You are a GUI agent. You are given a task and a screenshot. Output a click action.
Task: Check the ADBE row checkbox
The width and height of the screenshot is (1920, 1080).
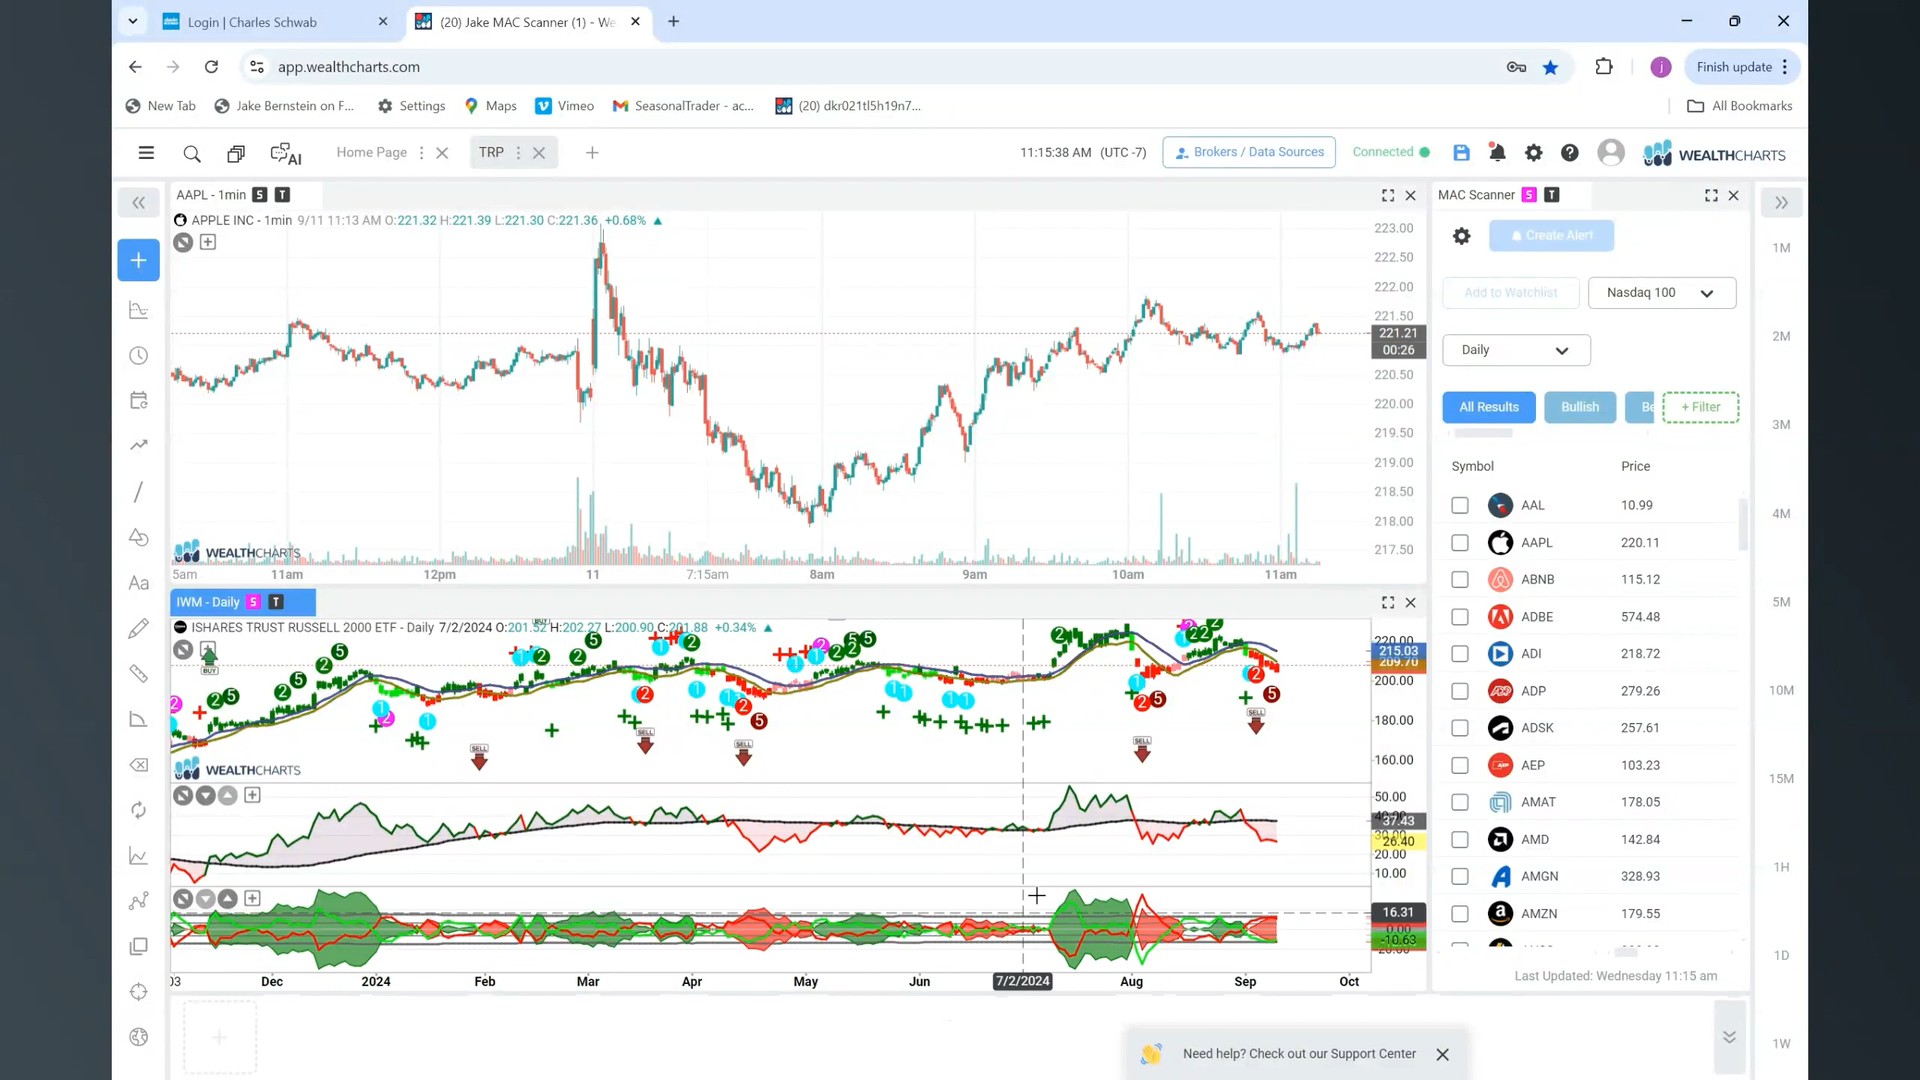(x=1460, y=617)
